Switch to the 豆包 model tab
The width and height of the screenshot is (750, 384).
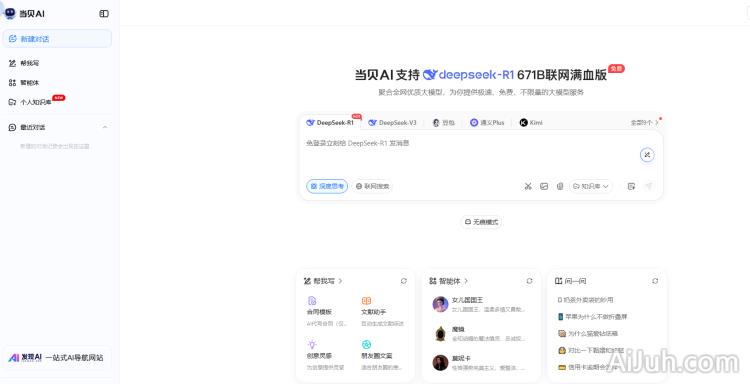pos(443,122)
